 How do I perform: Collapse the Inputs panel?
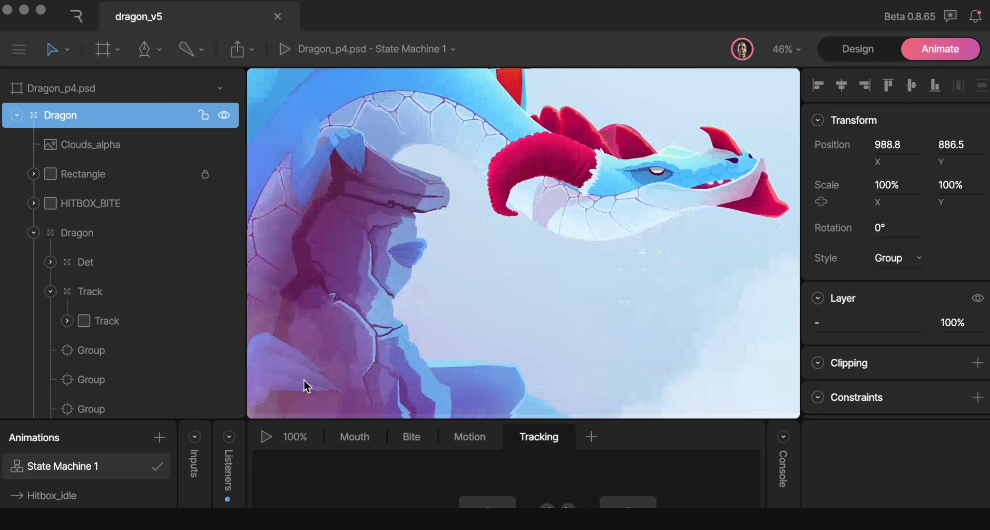[194, 437]
